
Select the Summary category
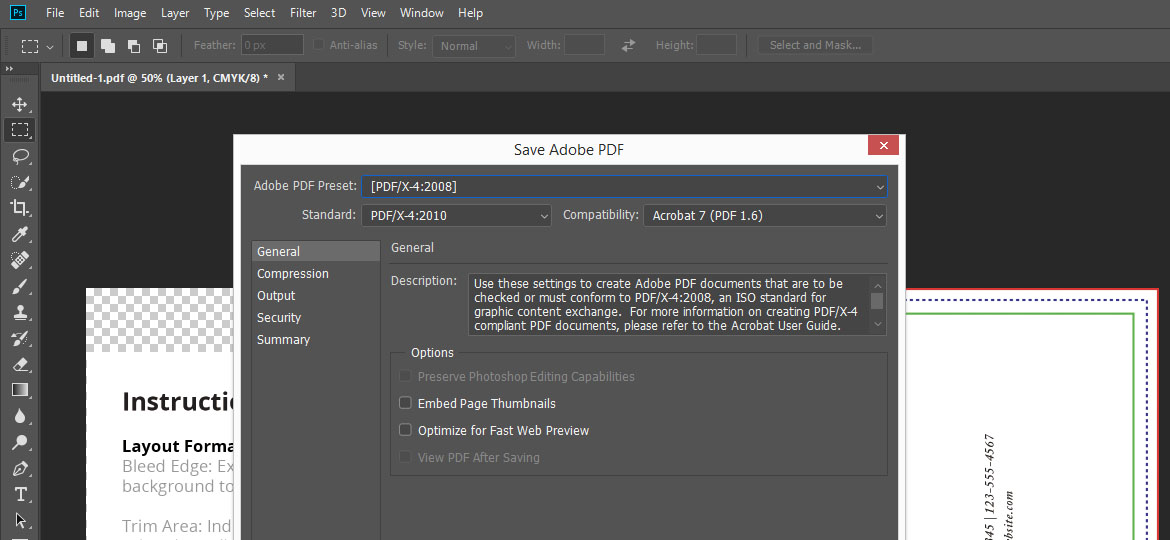pyautogui.click(x=316, y=339)
